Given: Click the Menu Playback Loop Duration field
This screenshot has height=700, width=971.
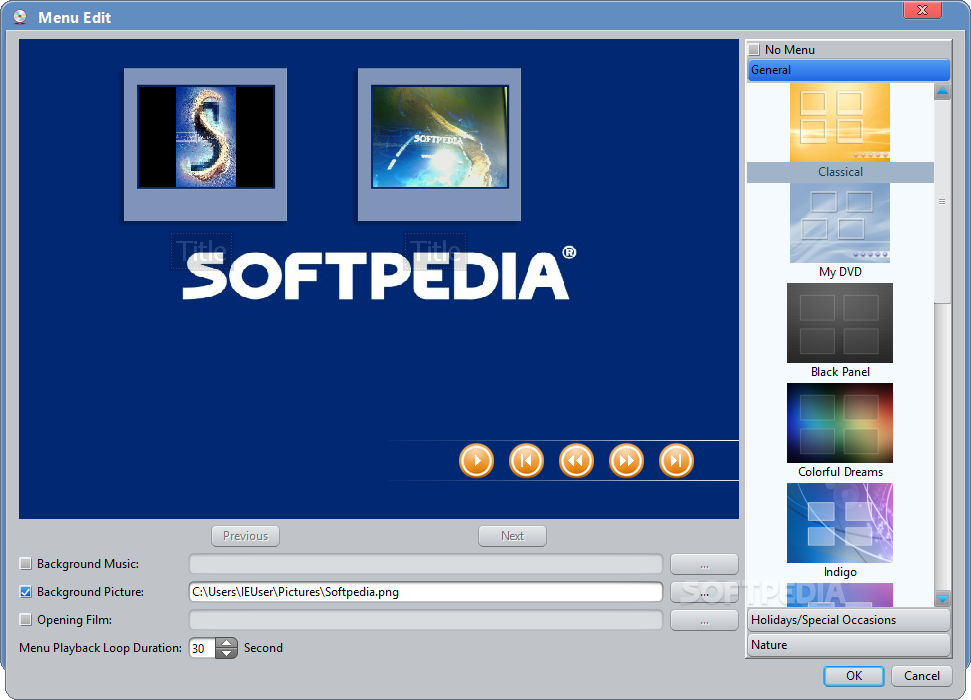Looking at the screenshot, I should pyautogui.click(x=202, y=648).
